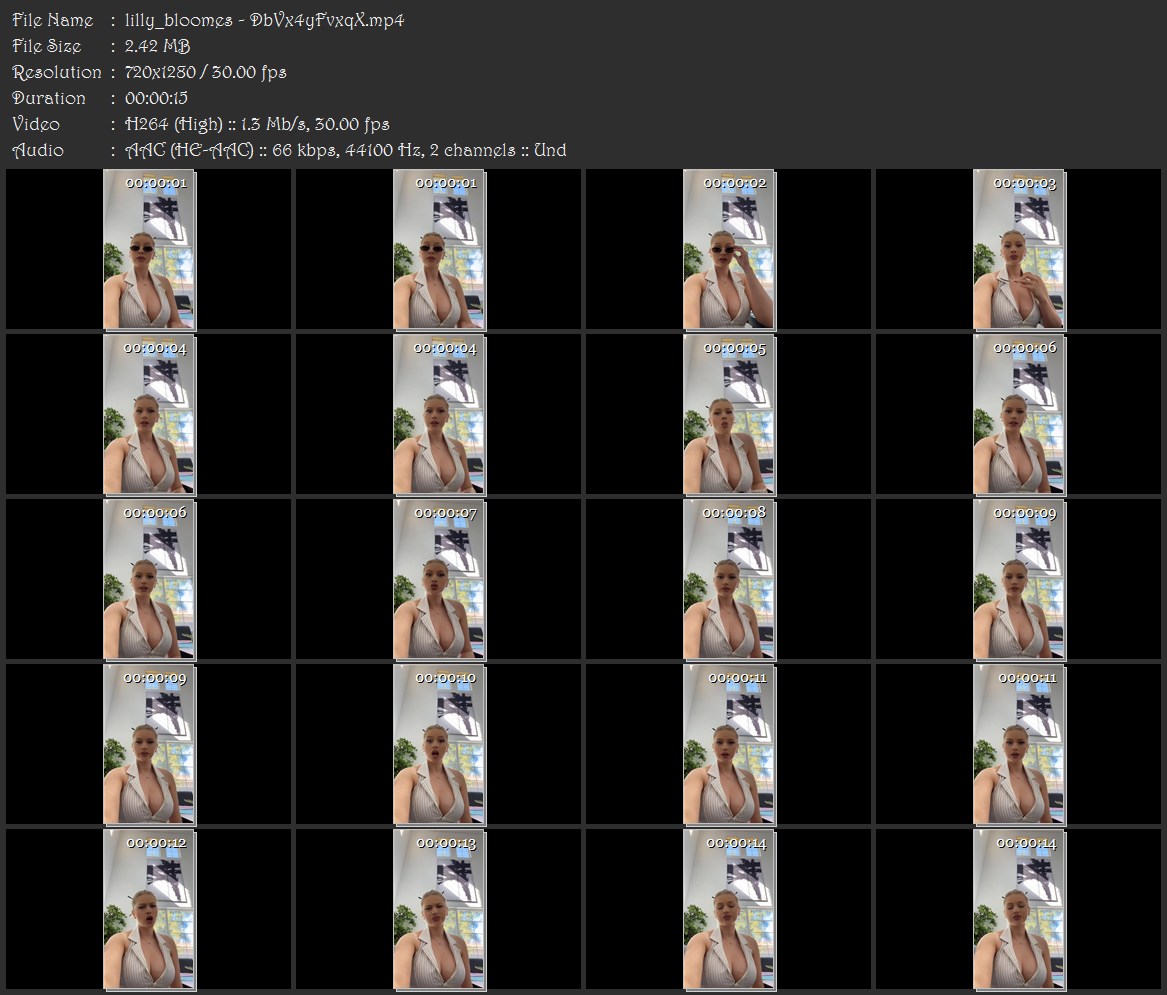Click the "File Name" label
Screen dimensions: 1167x995
53,20
